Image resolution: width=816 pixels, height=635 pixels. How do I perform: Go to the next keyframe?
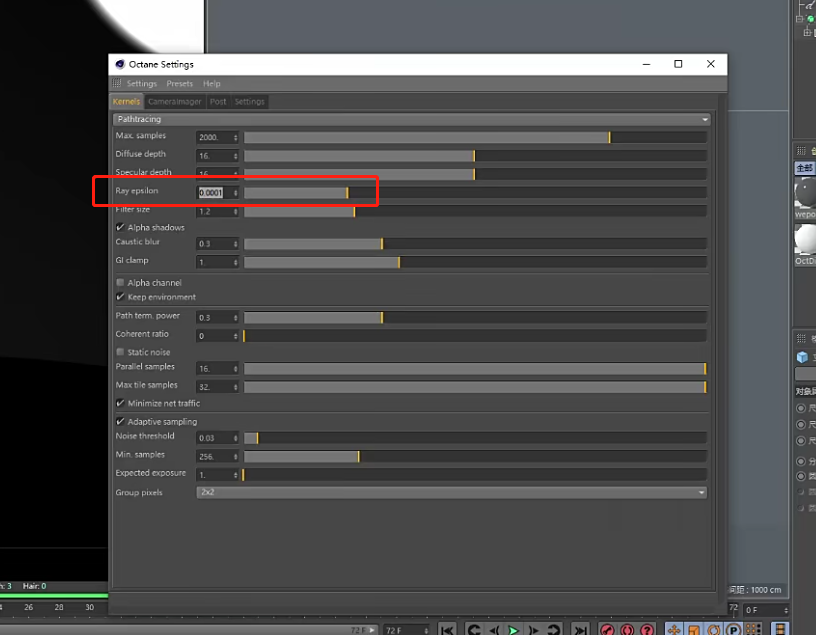pyautogui.click(x=554, y=630)
